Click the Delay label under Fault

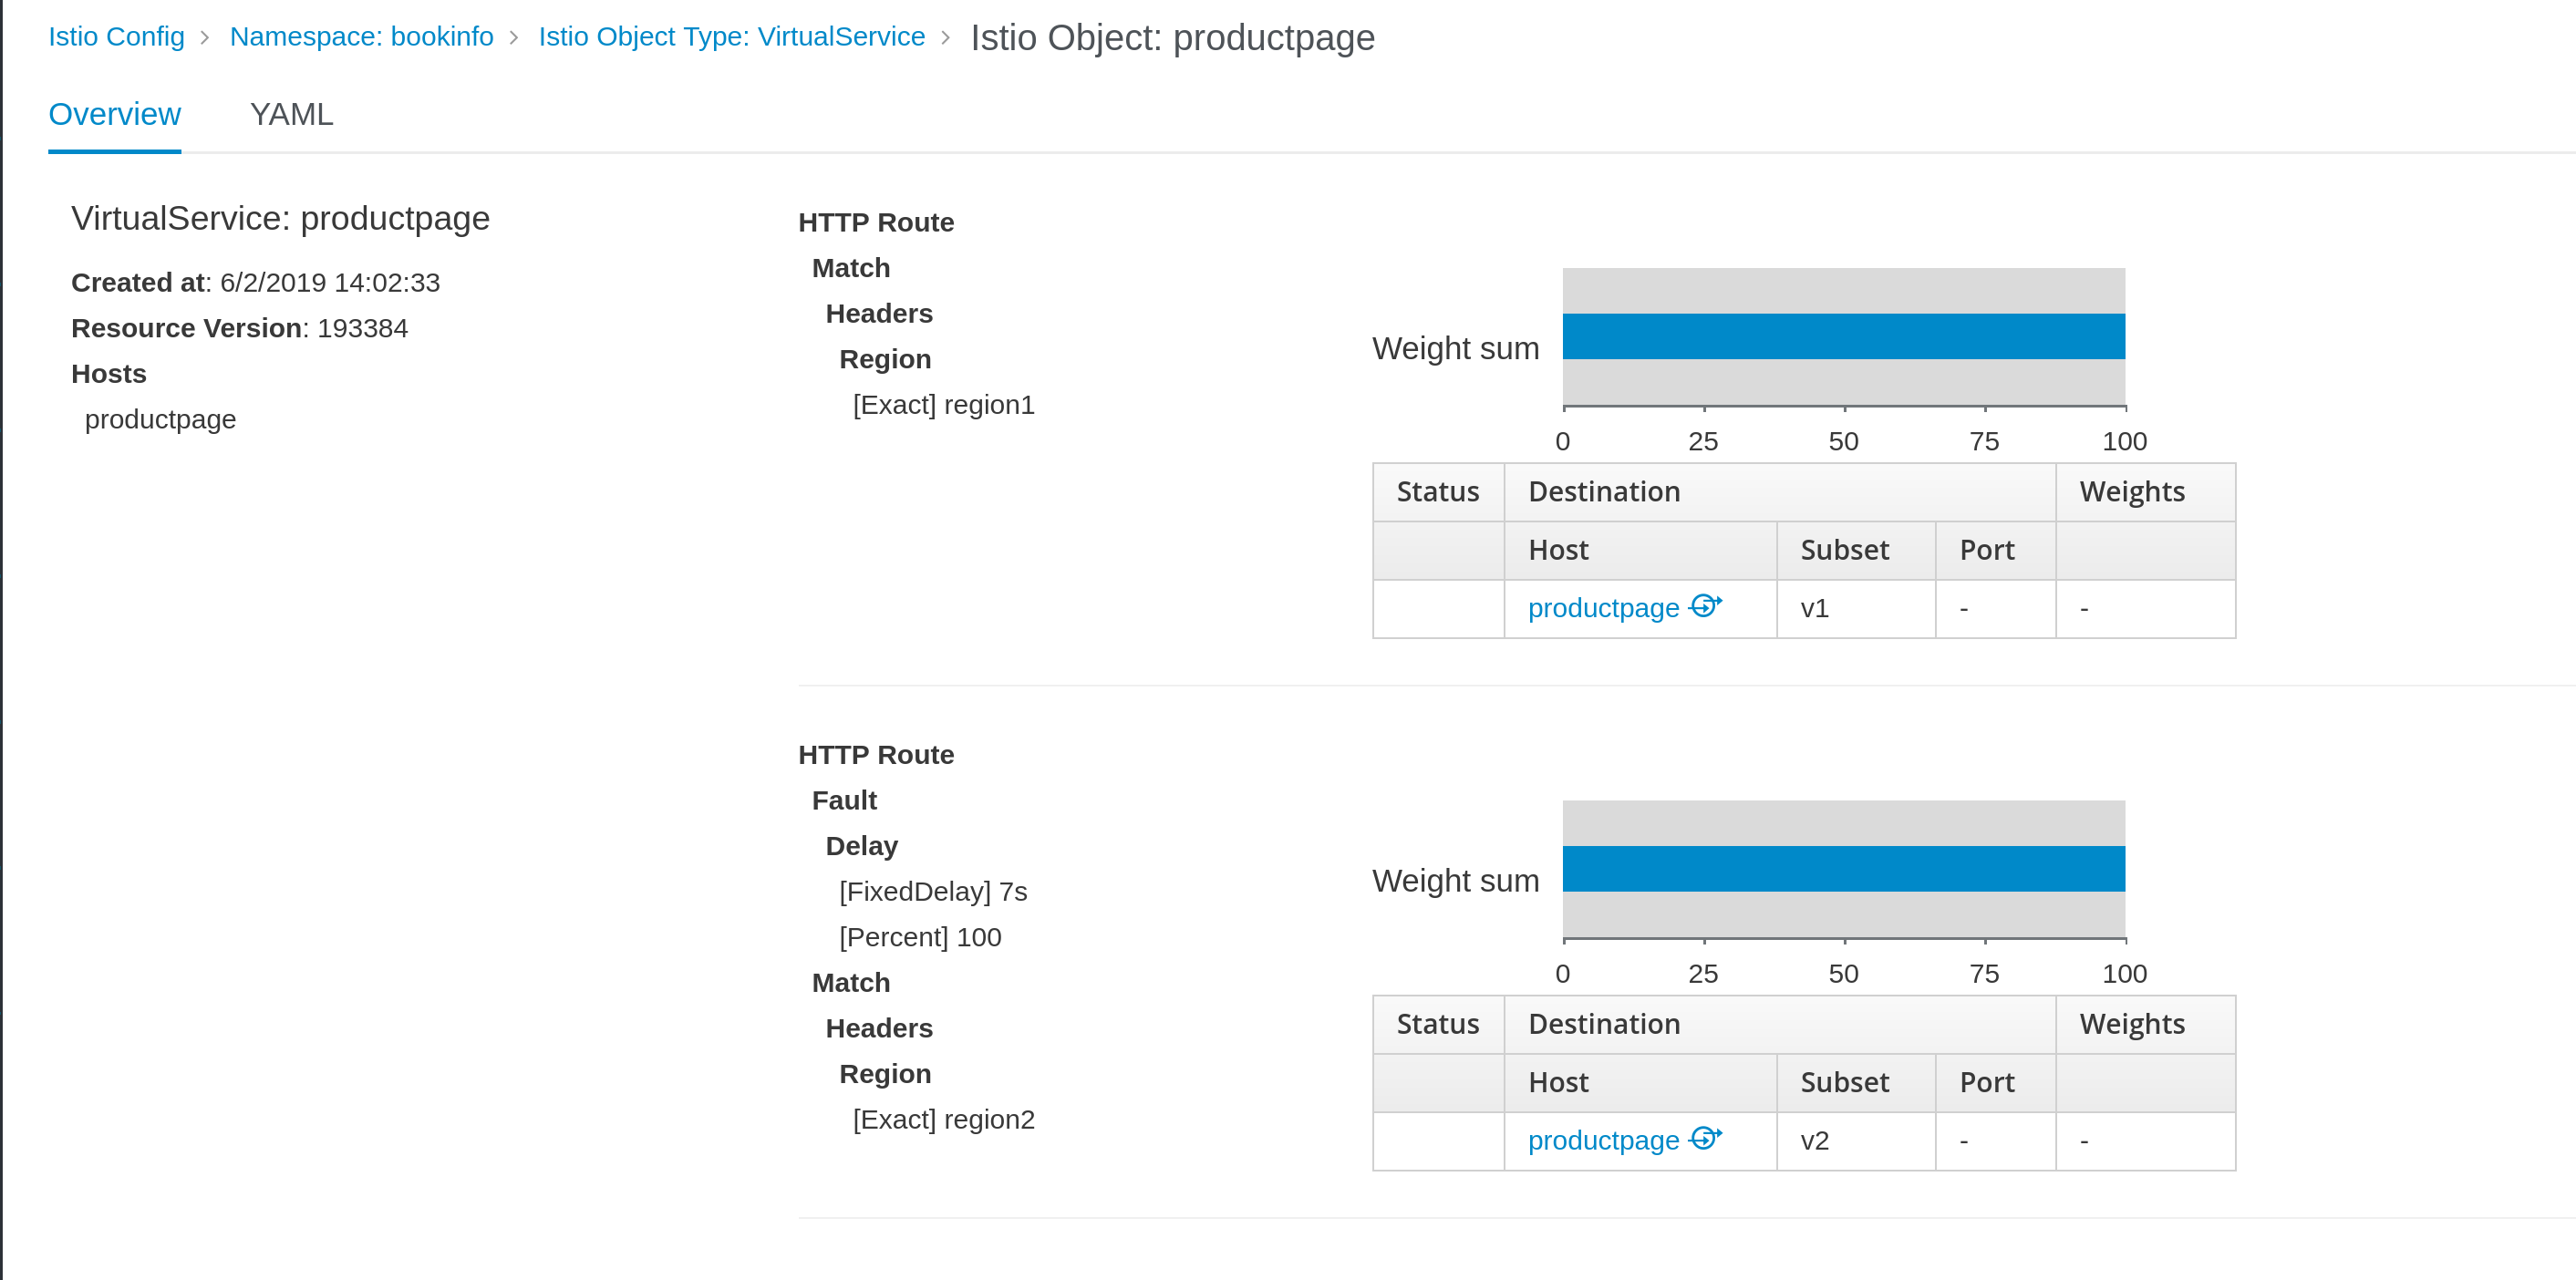861,846
